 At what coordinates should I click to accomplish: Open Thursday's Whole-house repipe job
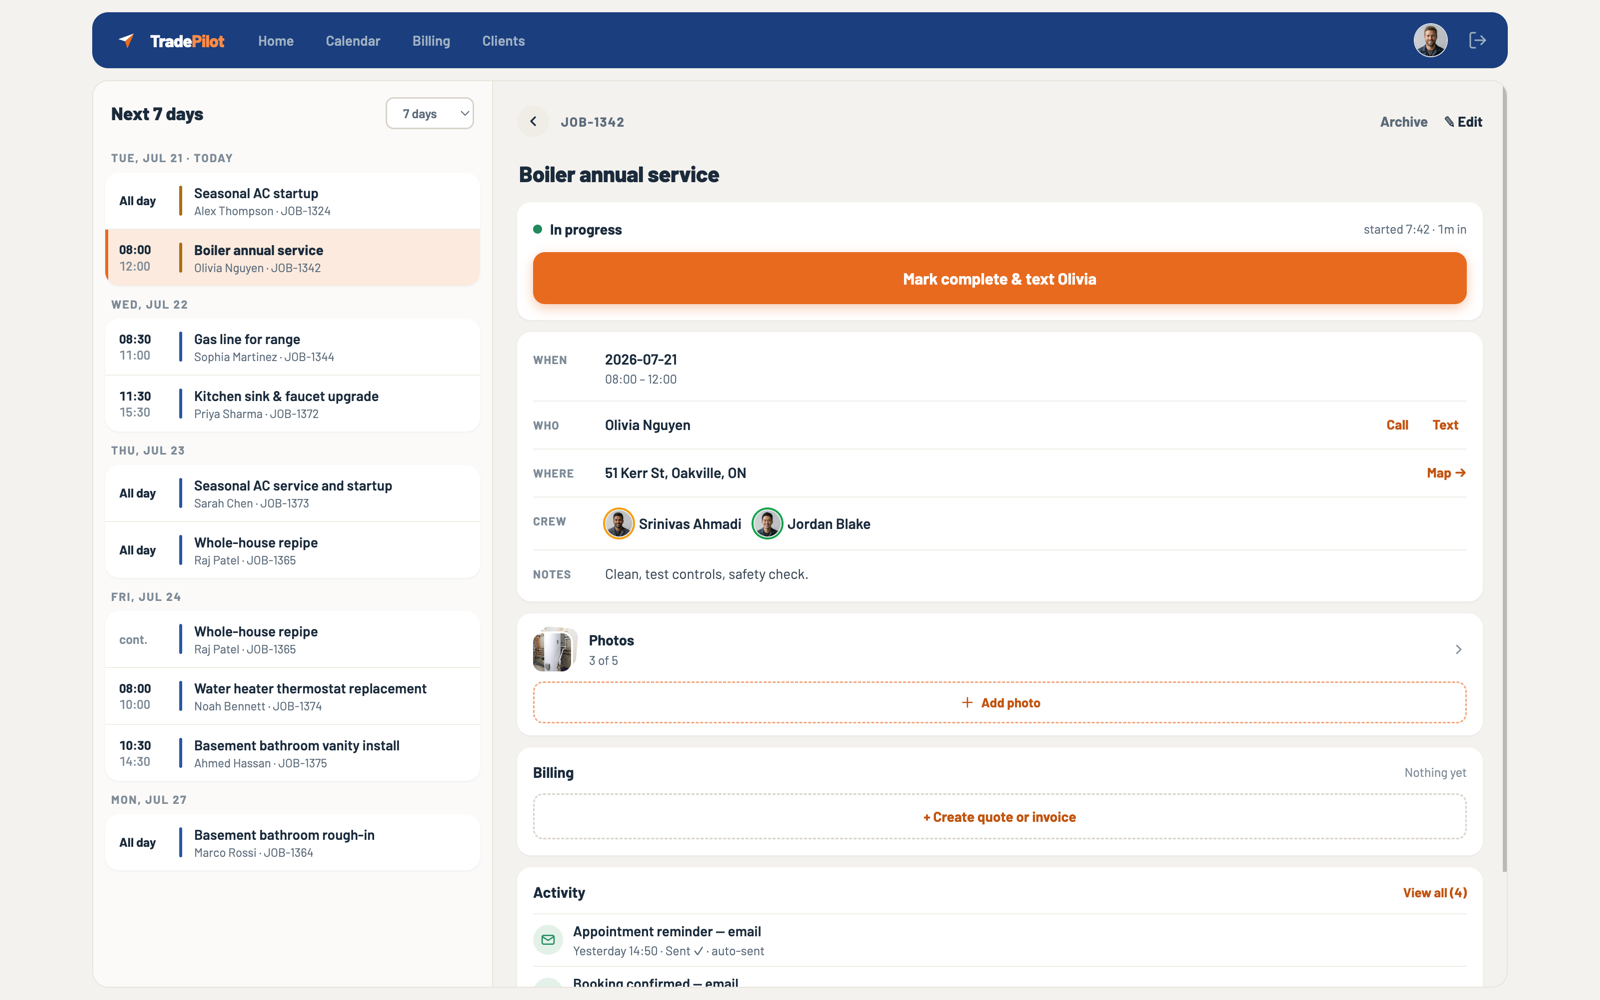(293, 550)
